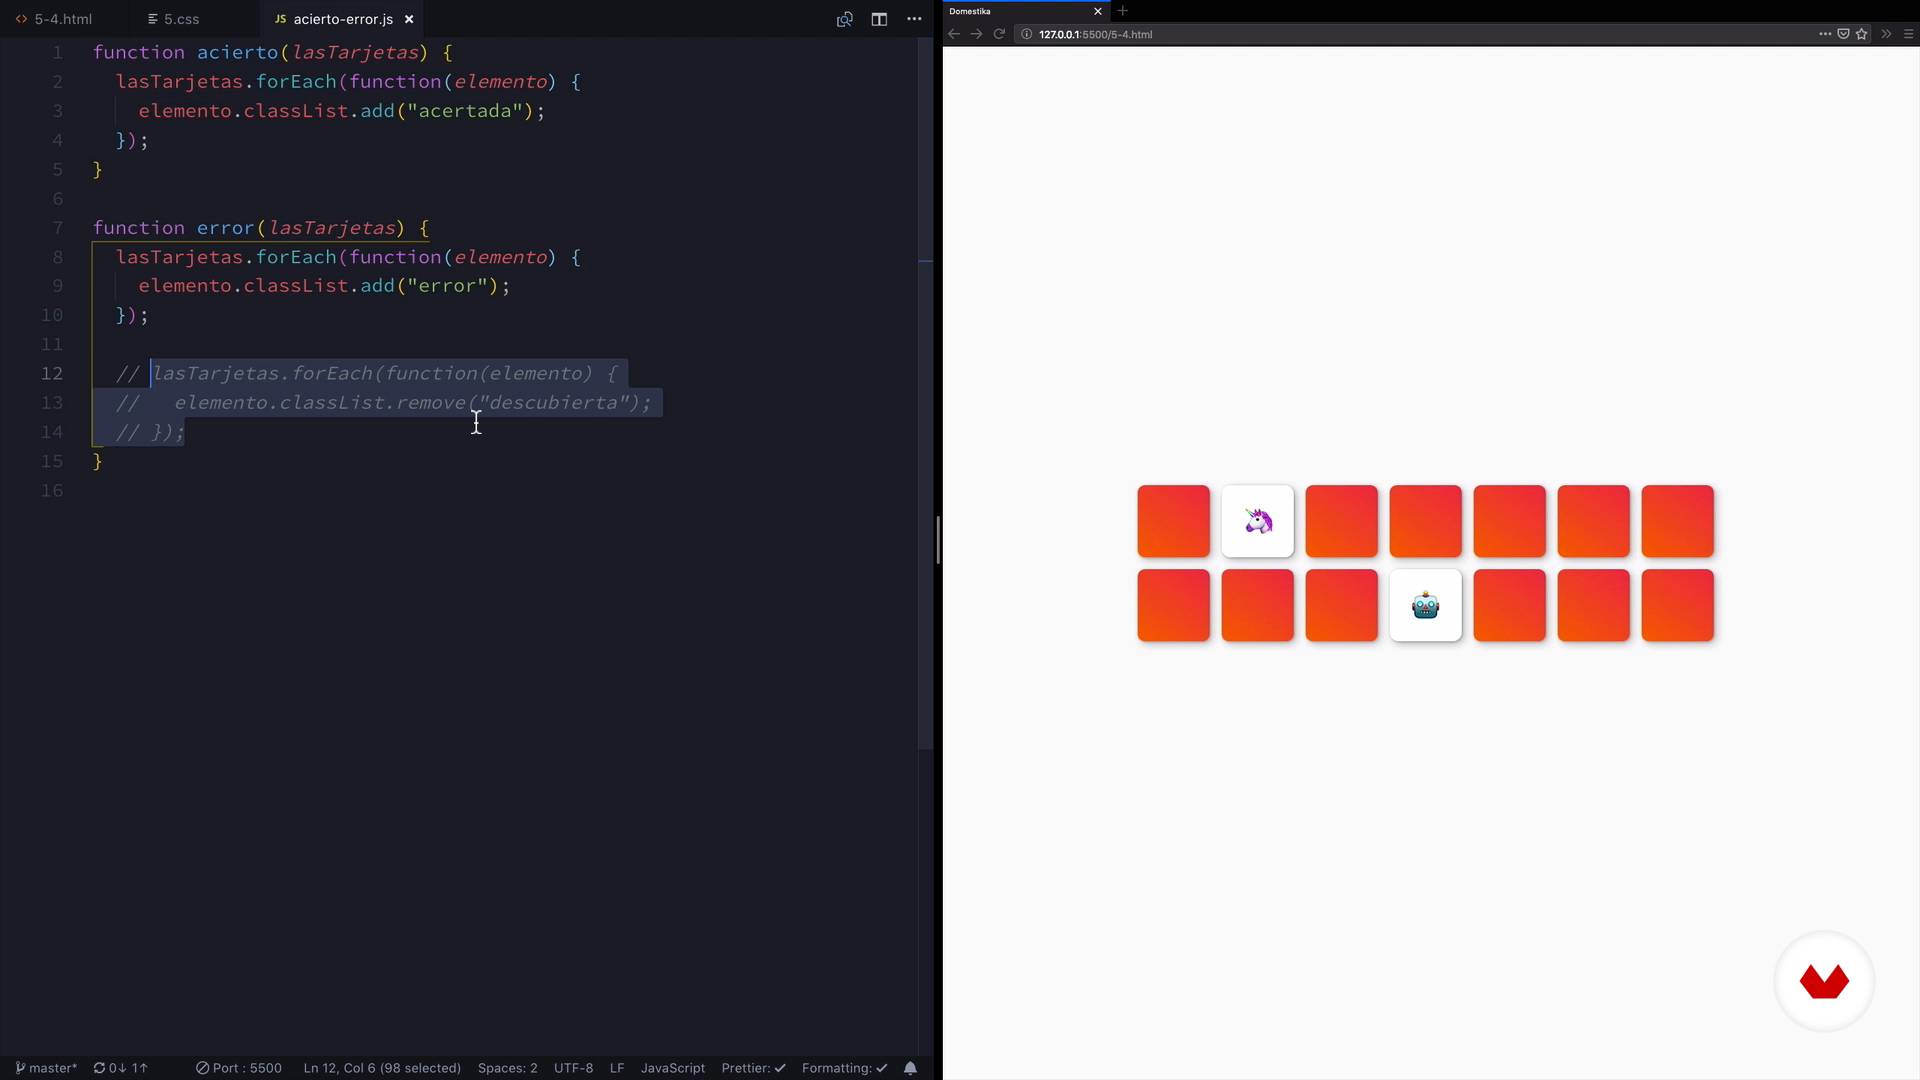Change file encoding UTF-8
The width and height of the screenshot is (1920, 1080).
pos(573,1068)
